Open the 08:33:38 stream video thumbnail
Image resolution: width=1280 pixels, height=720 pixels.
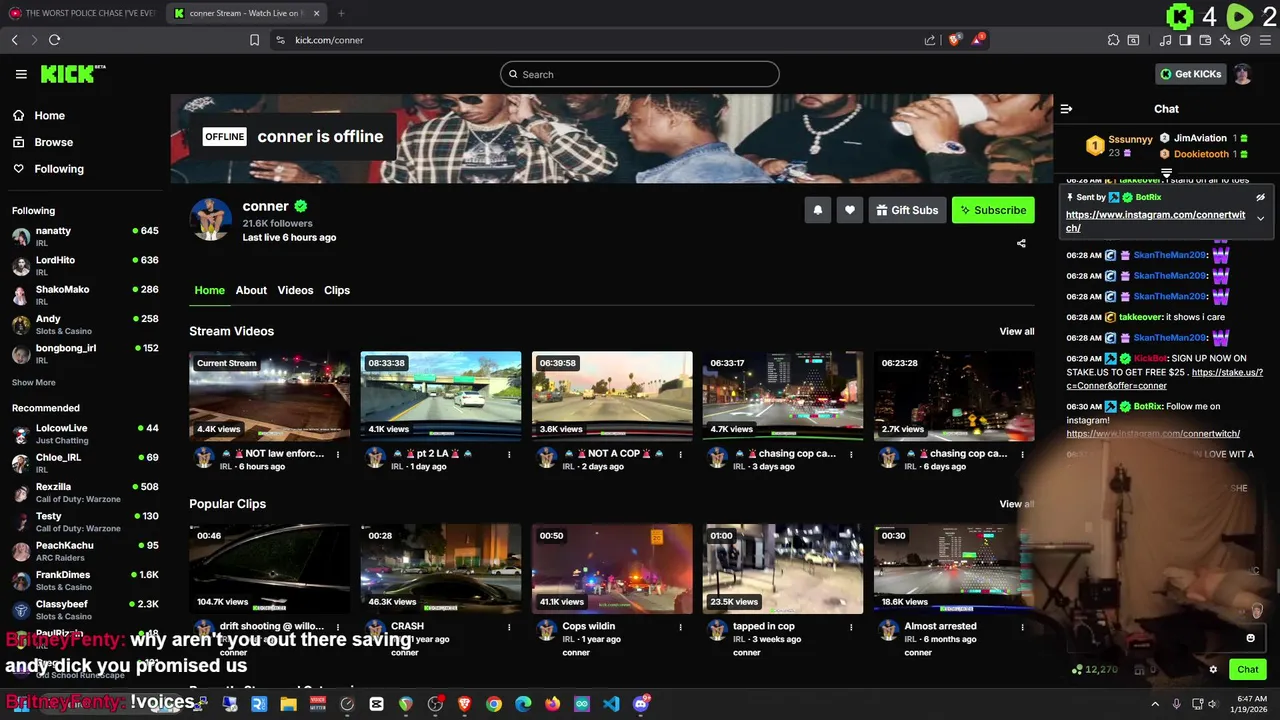point(441,396)
